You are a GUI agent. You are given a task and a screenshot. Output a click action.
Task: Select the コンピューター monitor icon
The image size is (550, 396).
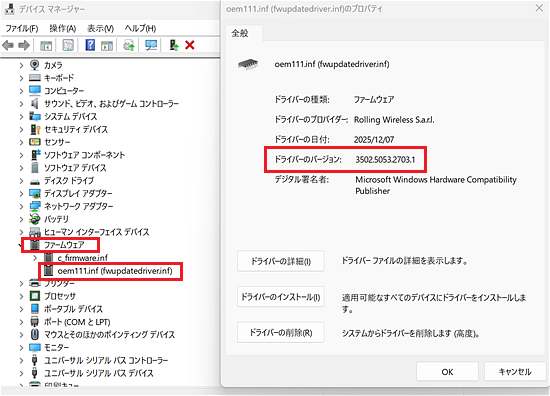35,90
